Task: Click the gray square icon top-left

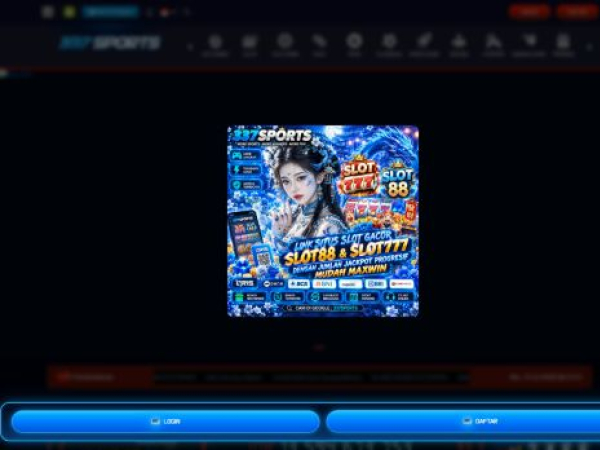Action: pos(47,12)
